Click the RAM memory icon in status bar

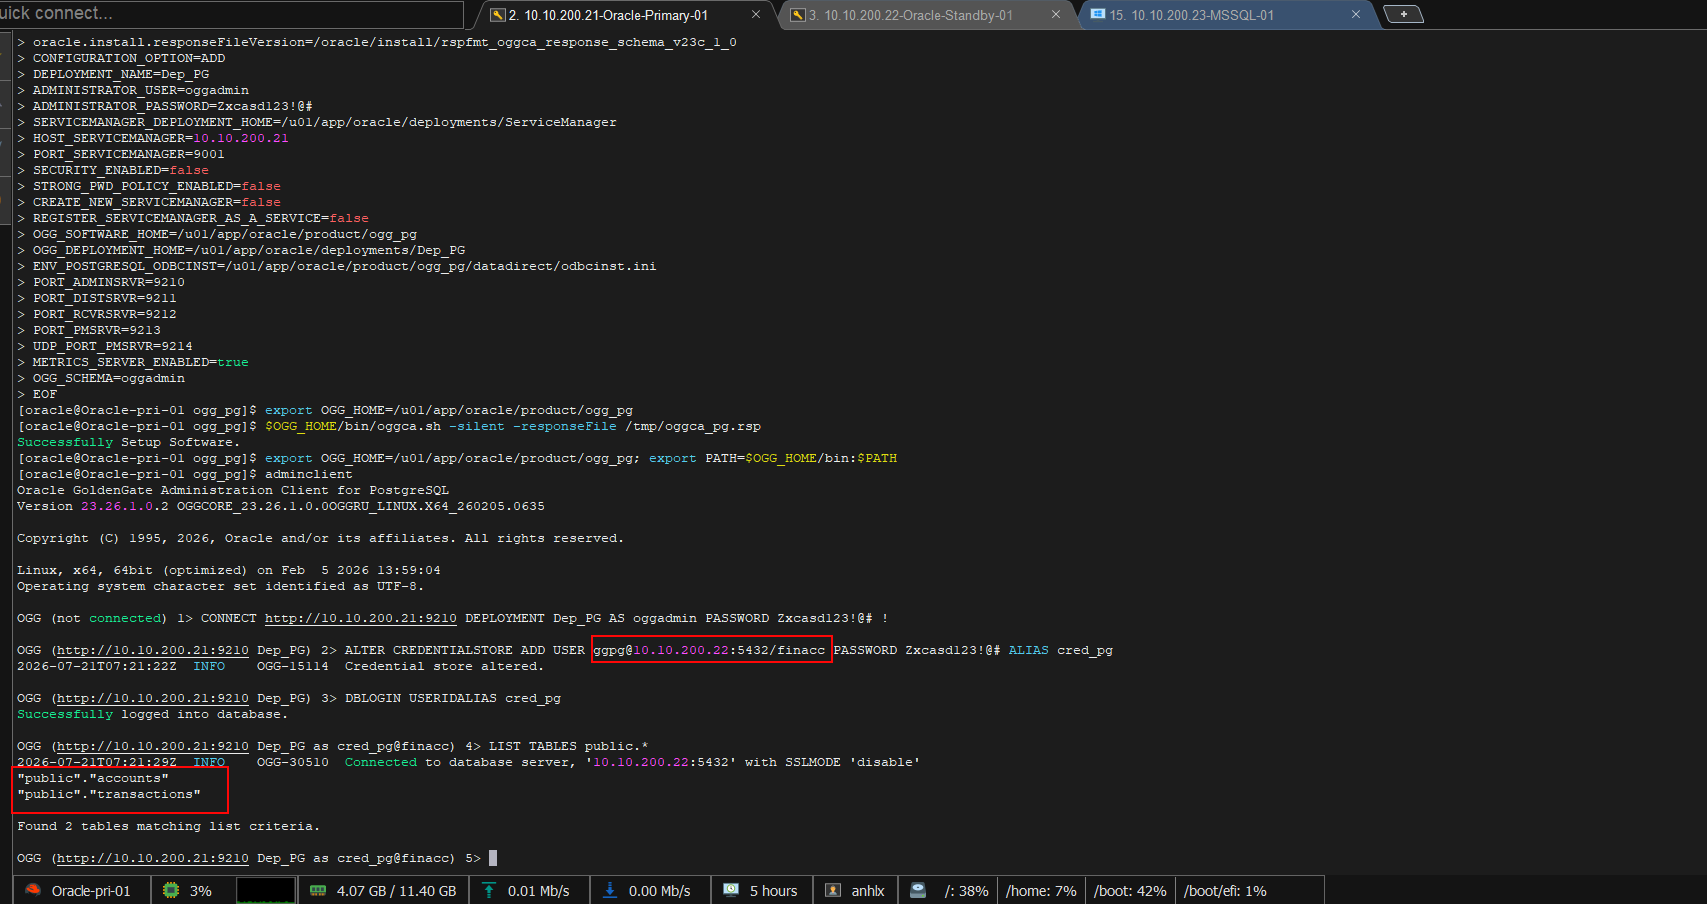click(318, 890)
